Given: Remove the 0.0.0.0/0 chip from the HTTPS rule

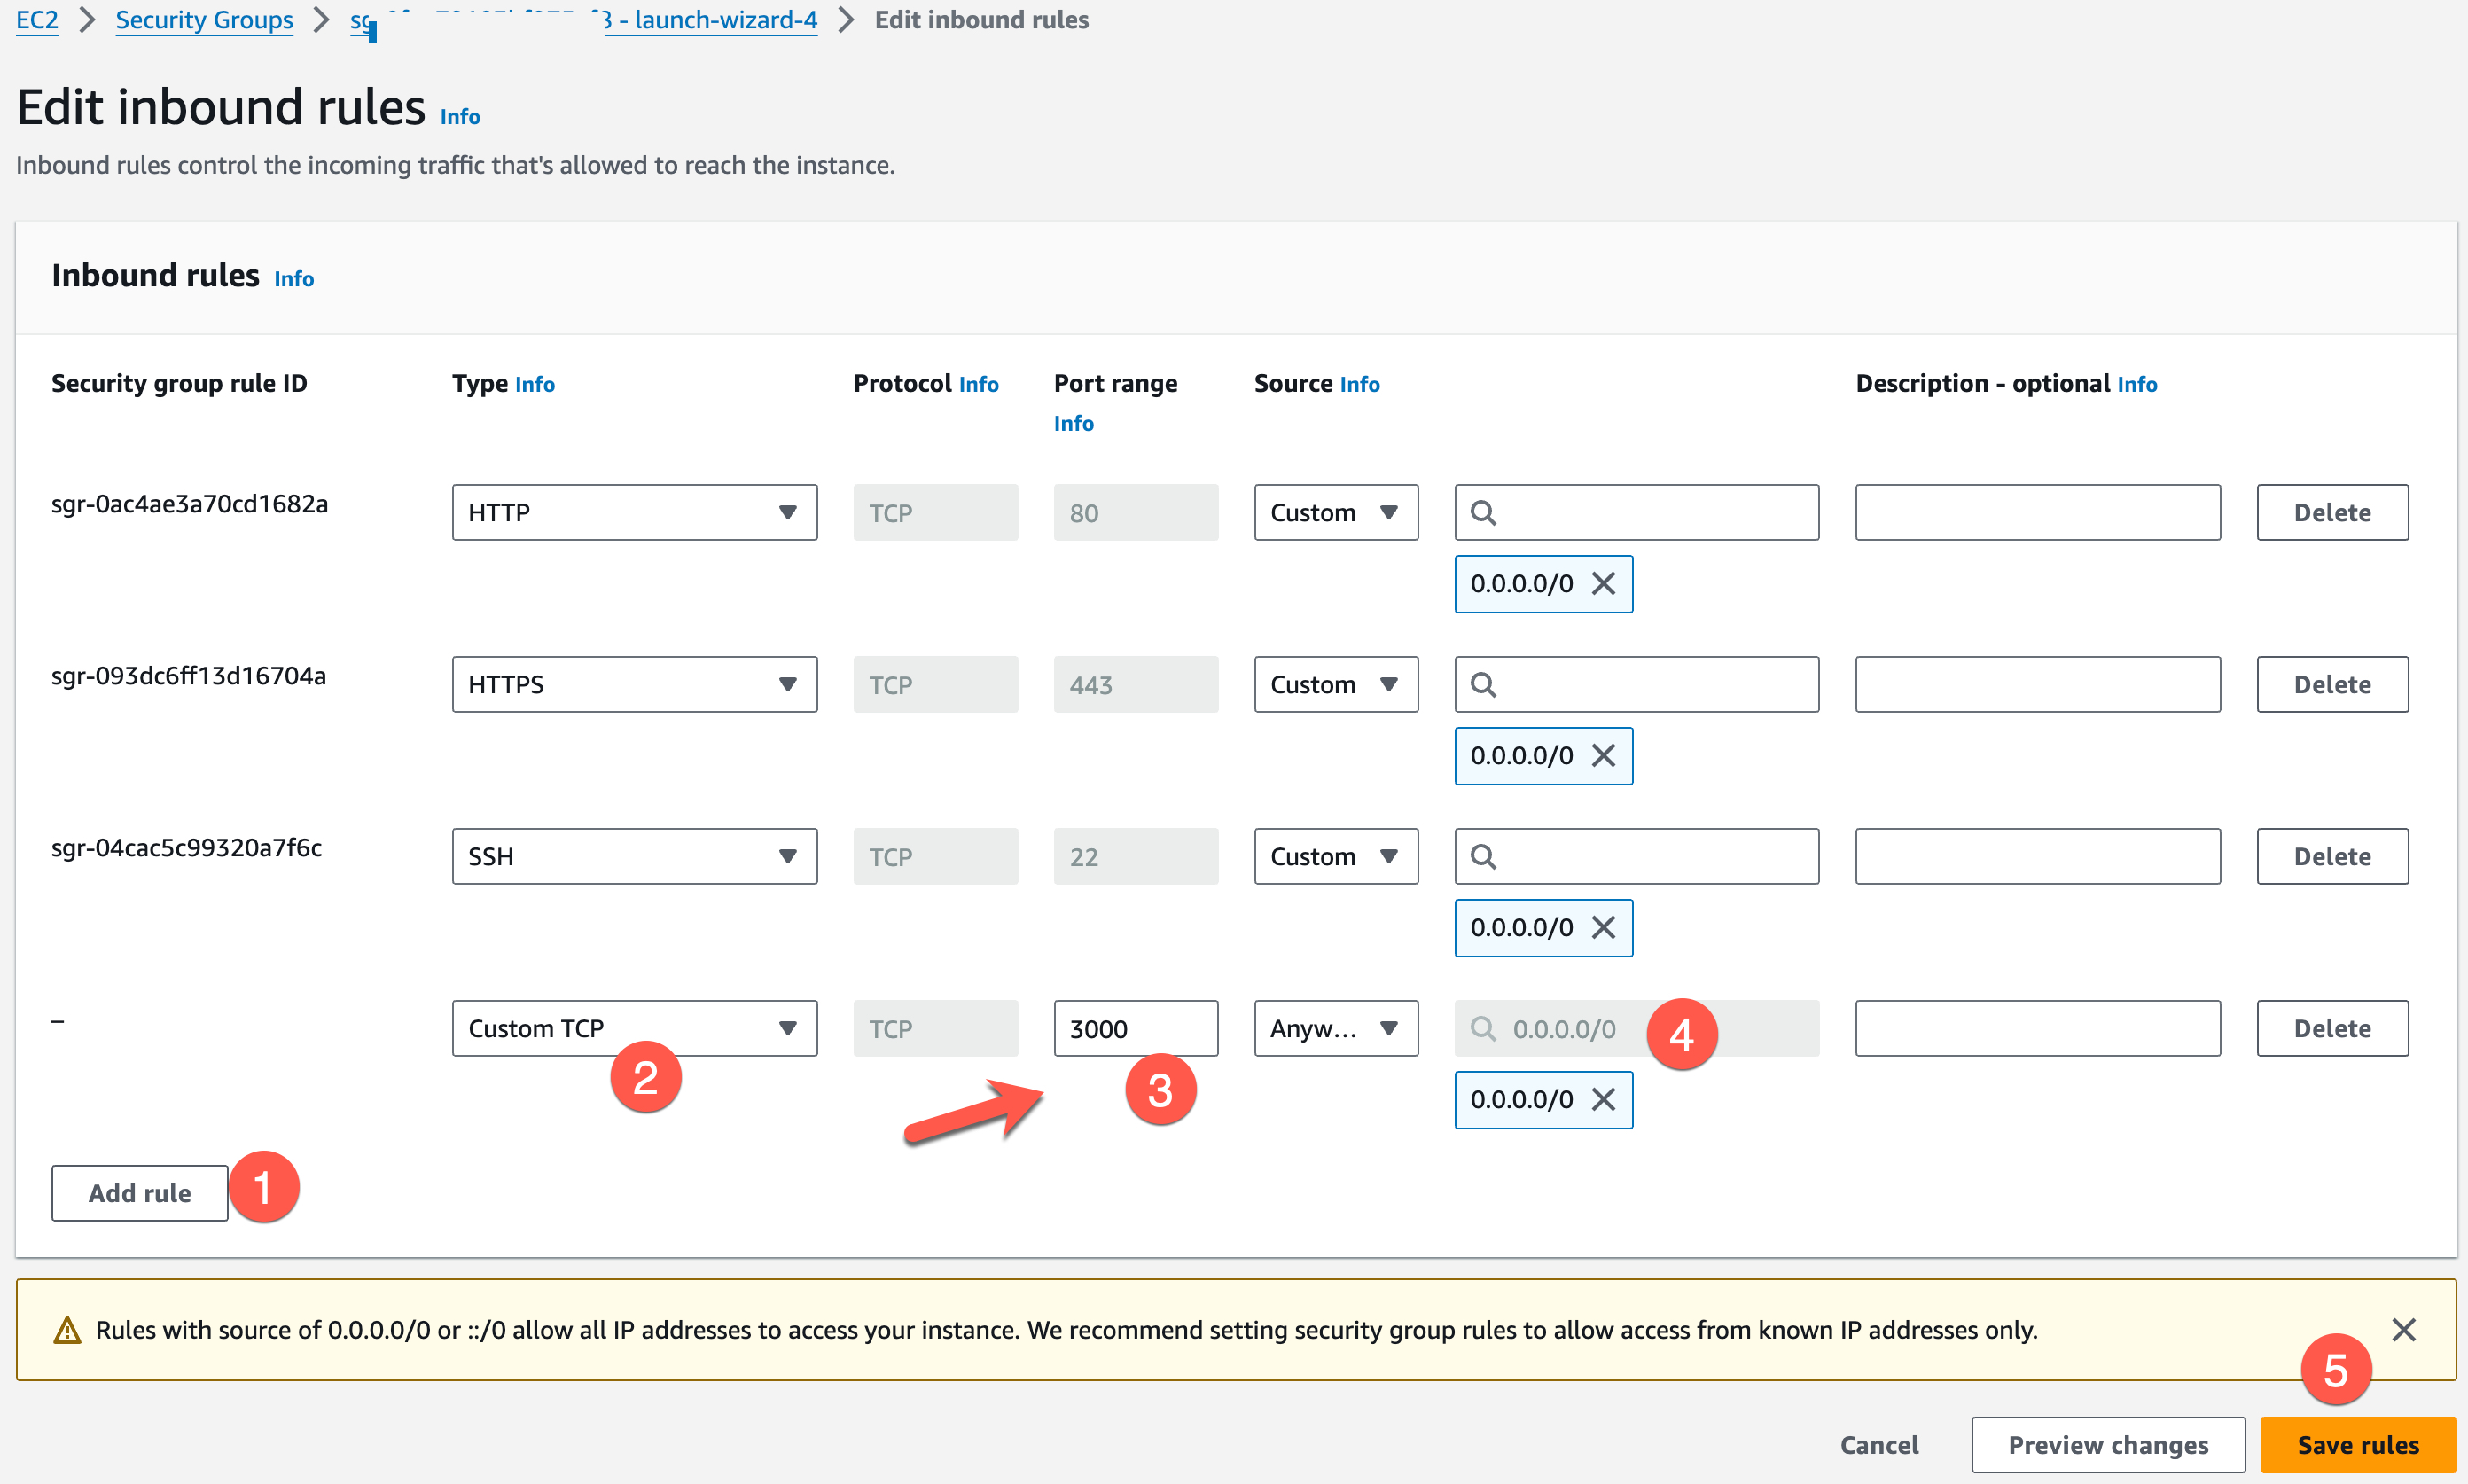Looking at the screenshot, I should 1603,756.
